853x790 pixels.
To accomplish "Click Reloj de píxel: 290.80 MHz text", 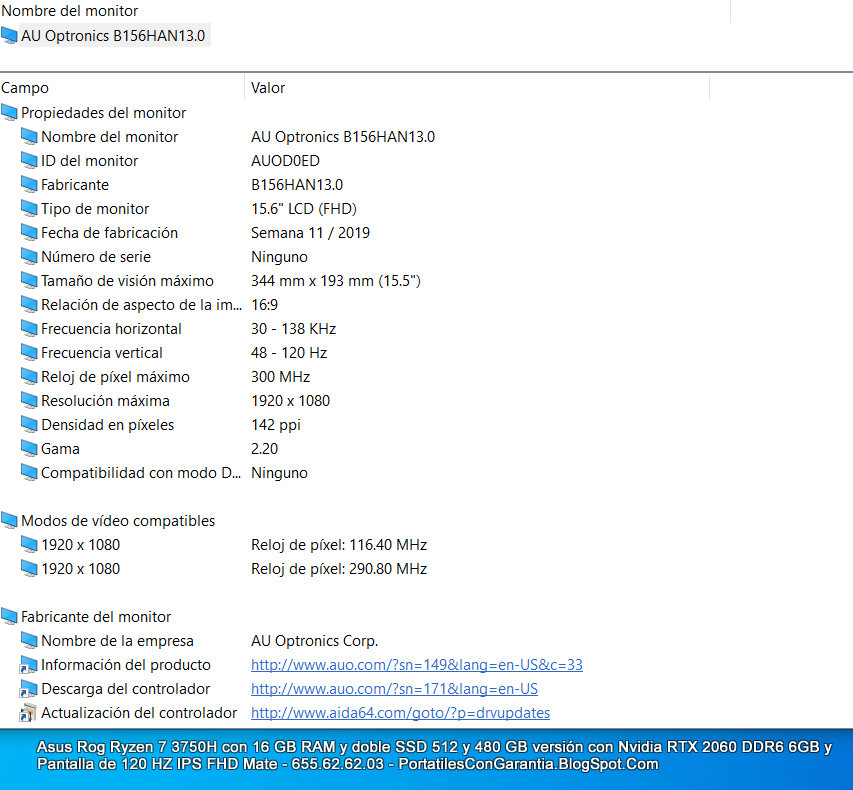I will tap(339, 568).
